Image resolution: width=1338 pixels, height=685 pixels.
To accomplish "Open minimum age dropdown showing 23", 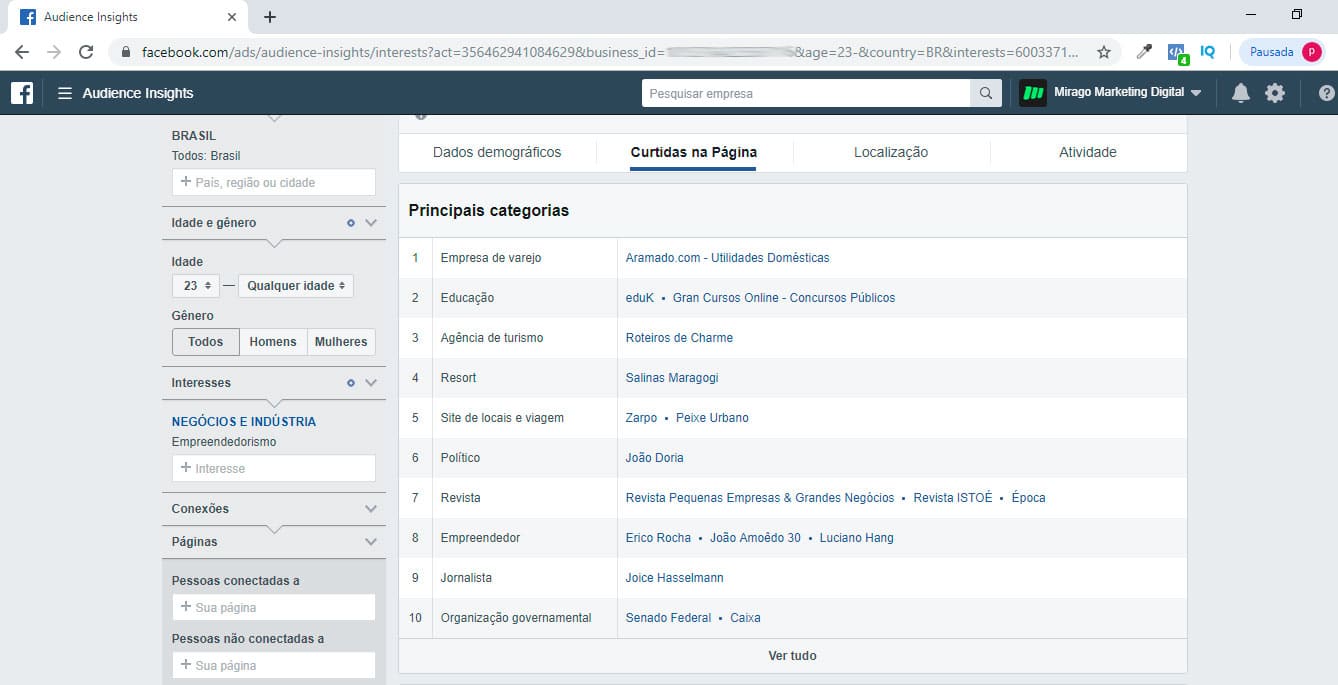I will pyautogui.click(x=196, y=286).
